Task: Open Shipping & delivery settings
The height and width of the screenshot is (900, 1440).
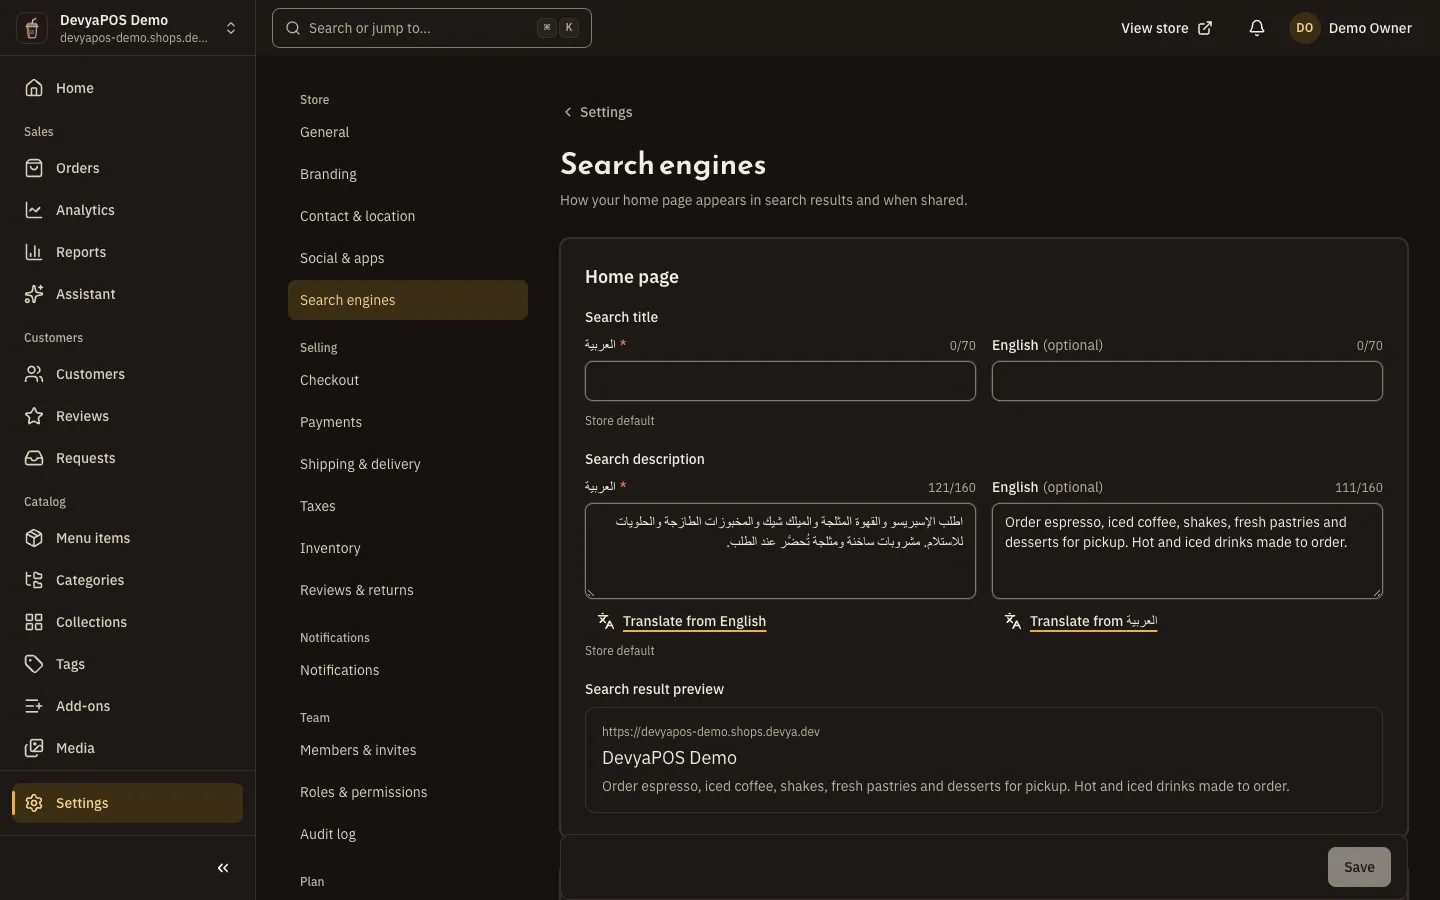Action: pos(408,464)
